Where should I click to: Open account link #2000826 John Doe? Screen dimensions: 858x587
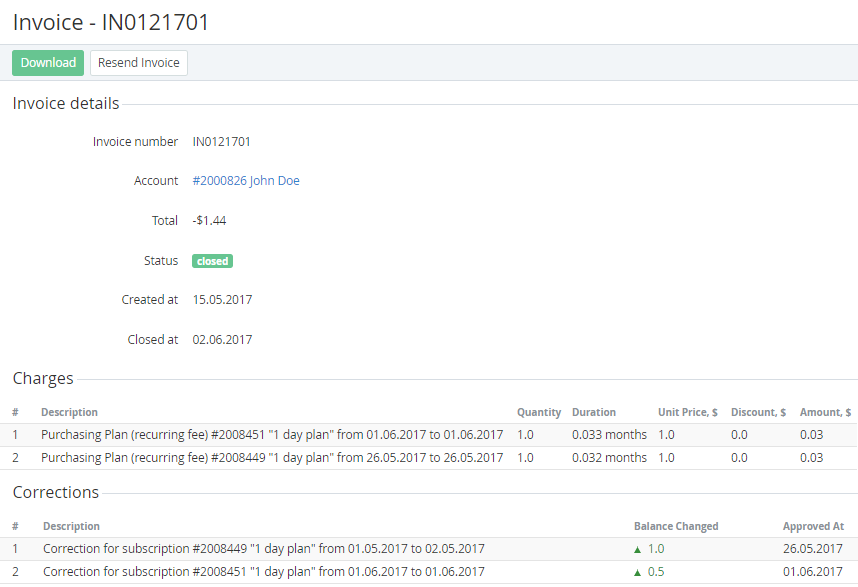(246, 181)
